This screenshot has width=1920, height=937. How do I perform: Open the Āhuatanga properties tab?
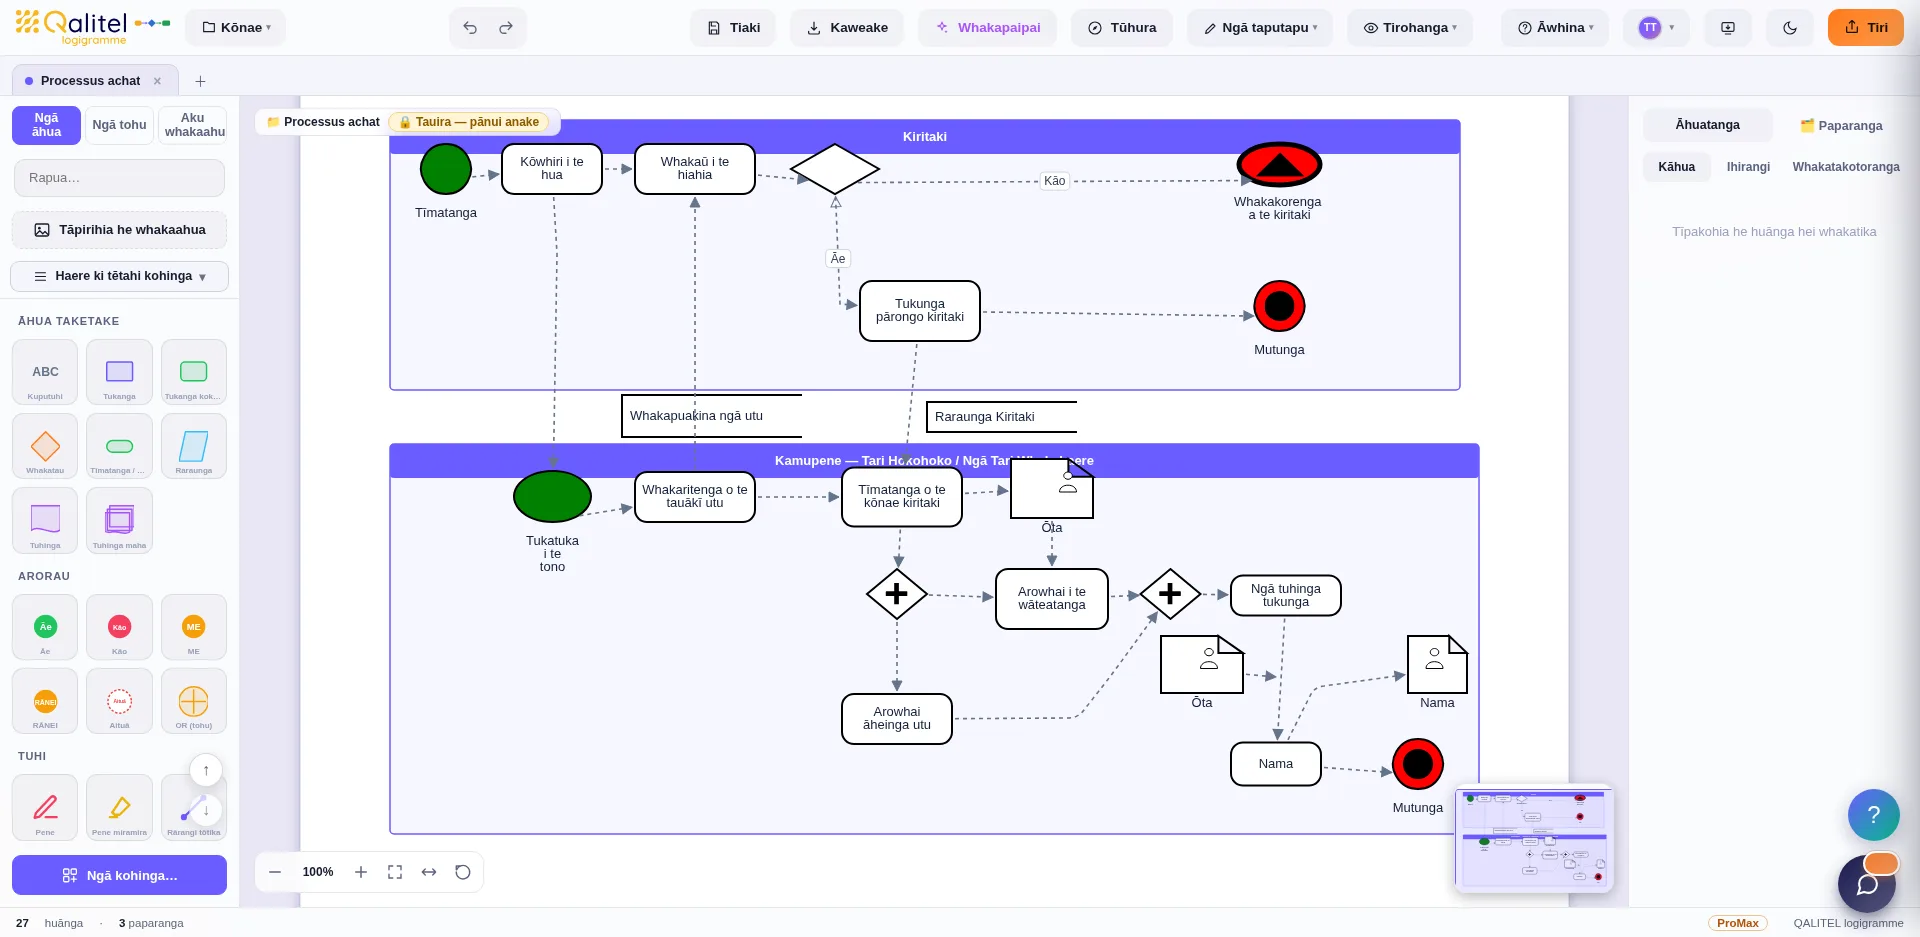[x=1708, y=125]
